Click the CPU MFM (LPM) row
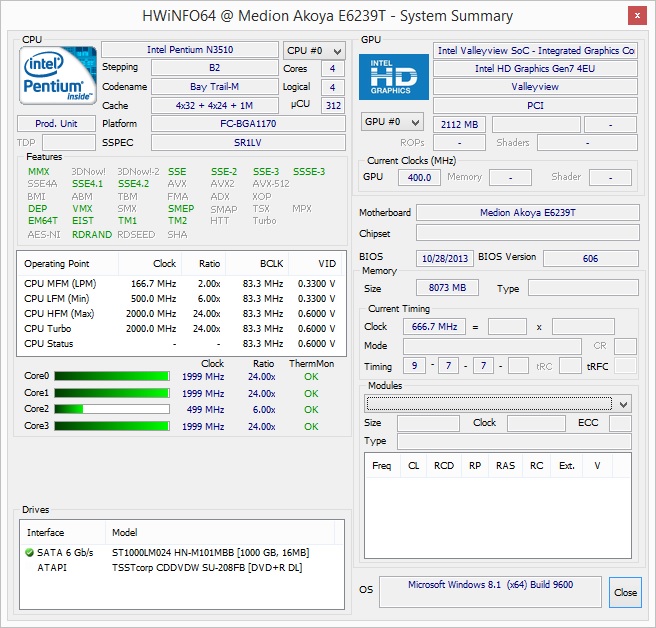The width and height of the screenshot is (656, 628). coord(181,284)
